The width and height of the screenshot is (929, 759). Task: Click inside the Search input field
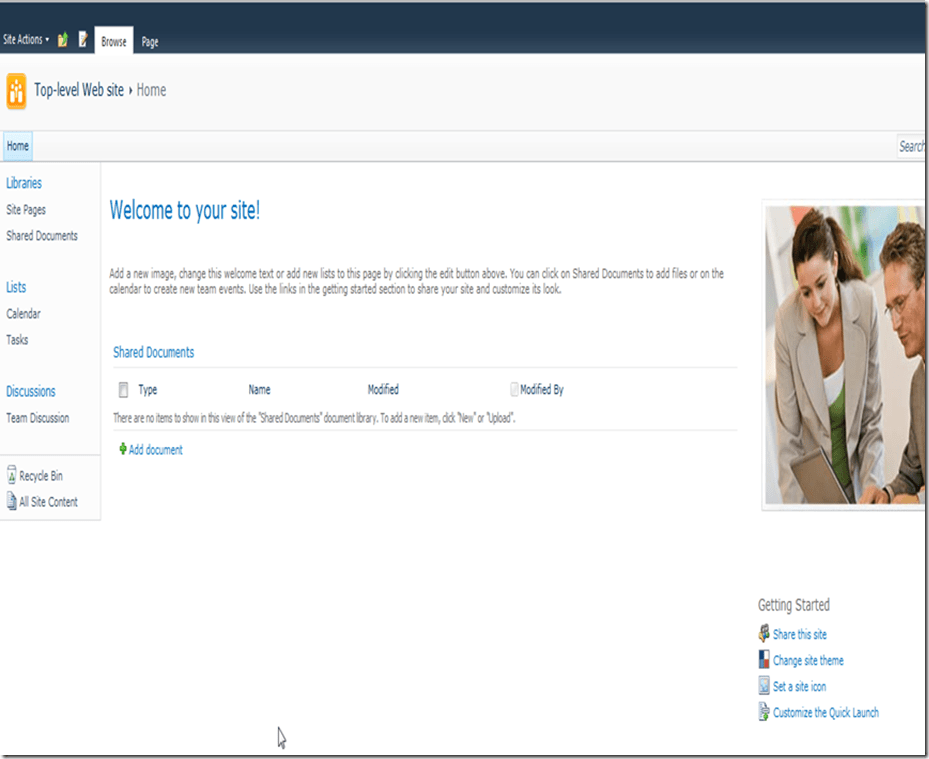tap(911, 146)
